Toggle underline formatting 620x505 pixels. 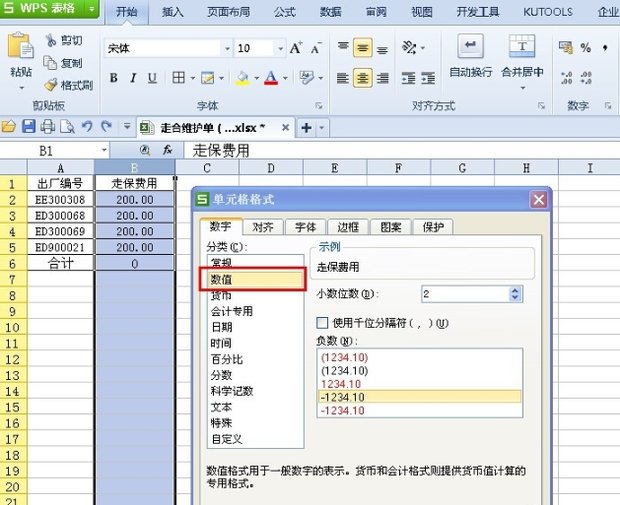tap(152, 78)
